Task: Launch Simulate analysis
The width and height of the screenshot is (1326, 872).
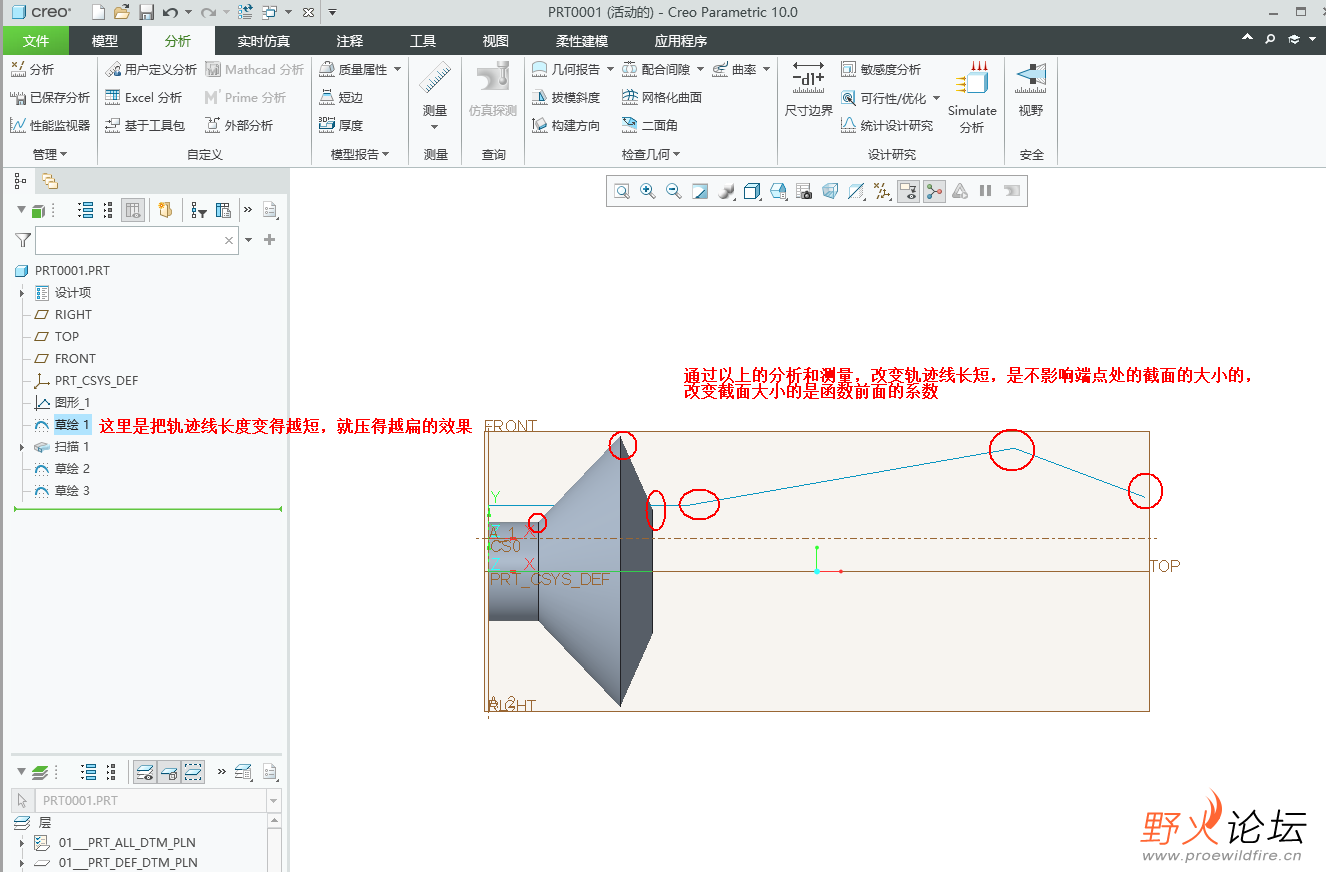Action: 972,97
